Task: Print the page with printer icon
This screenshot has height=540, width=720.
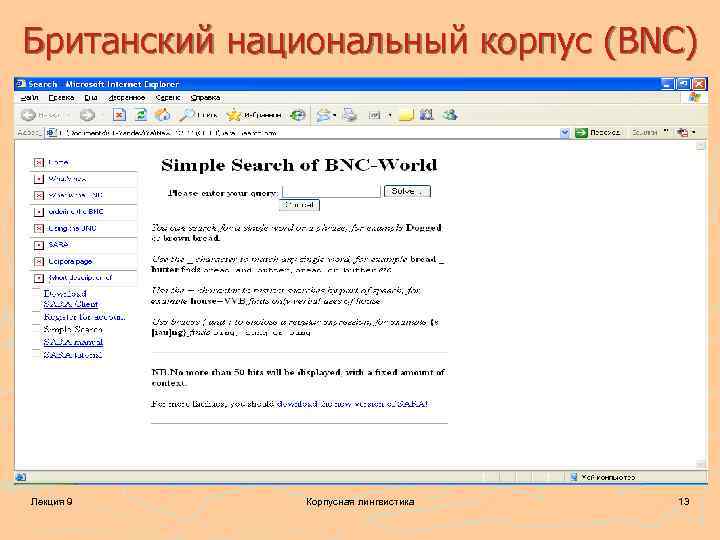Action: coord(350,115)
